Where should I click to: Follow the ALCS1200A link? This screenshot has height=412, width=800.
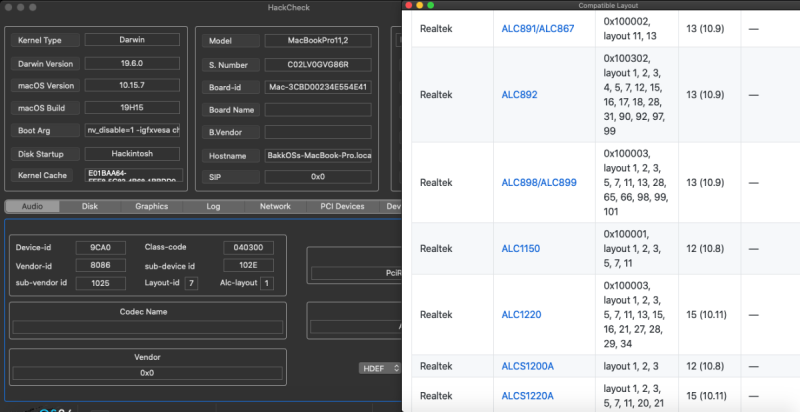click(x=528, y=366)
